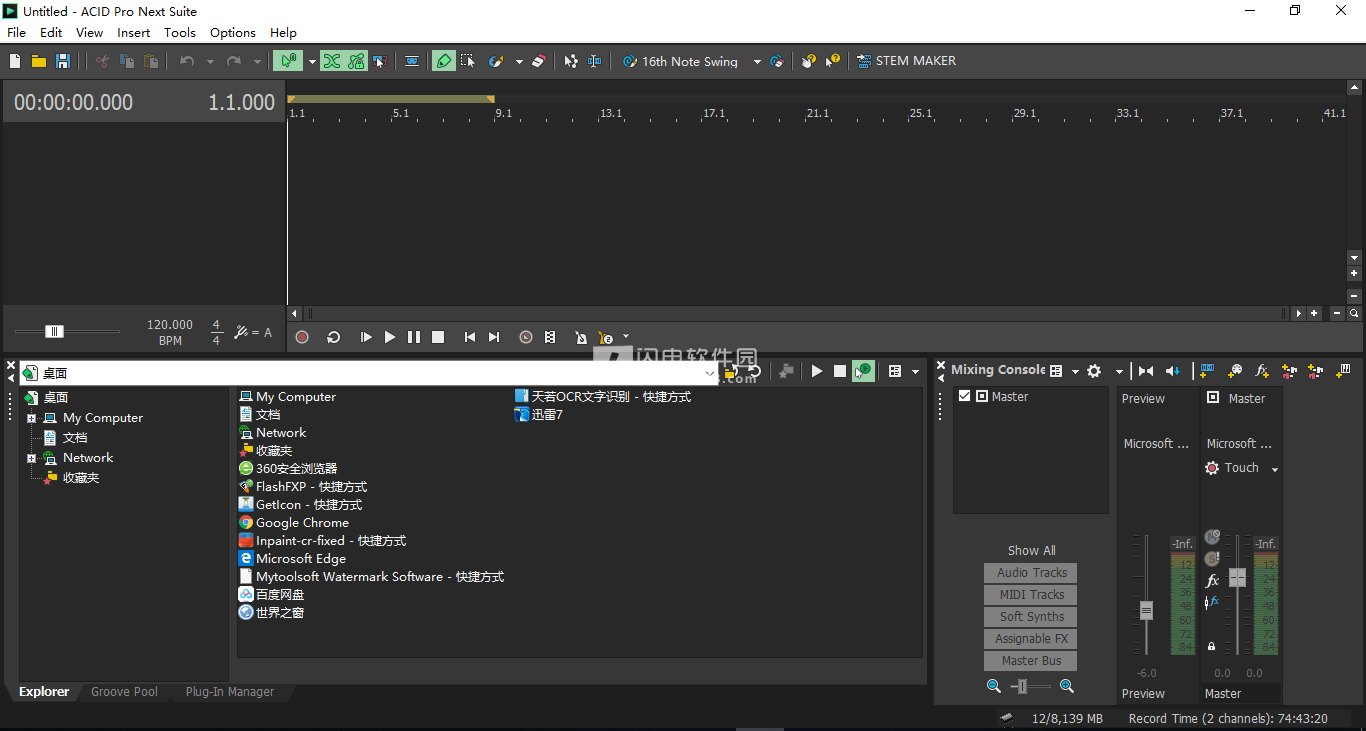Pause playback in transport bar
This screenshot has width=1366, height=731.
414,337
